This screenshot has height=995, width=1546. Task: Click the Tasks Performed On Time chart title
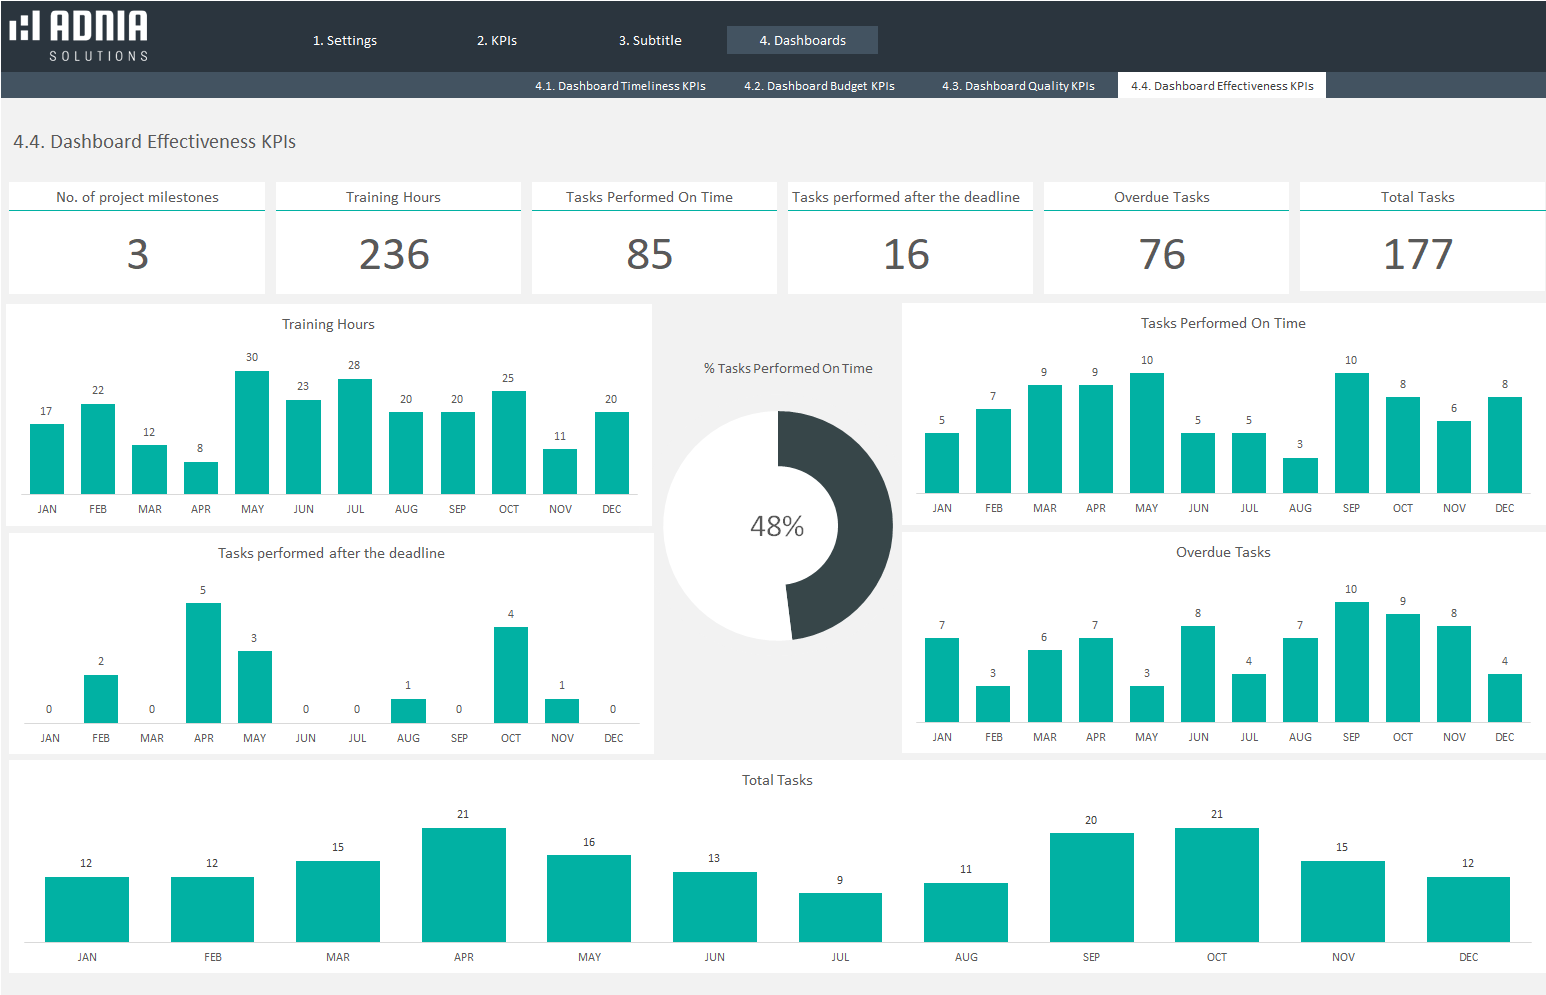(1223, 323)
